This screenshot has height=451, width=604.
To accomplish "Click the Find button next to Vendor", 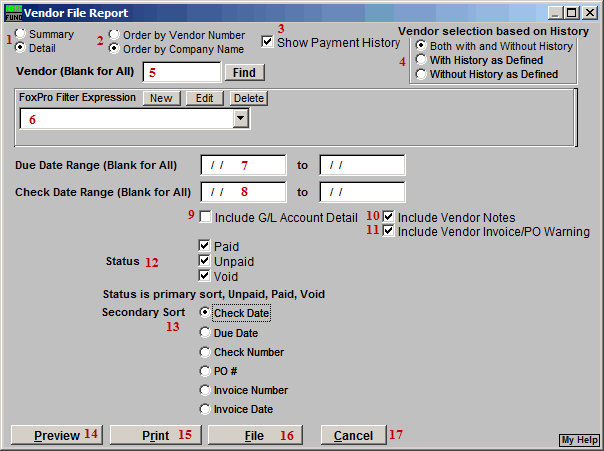I will [242, 73].
